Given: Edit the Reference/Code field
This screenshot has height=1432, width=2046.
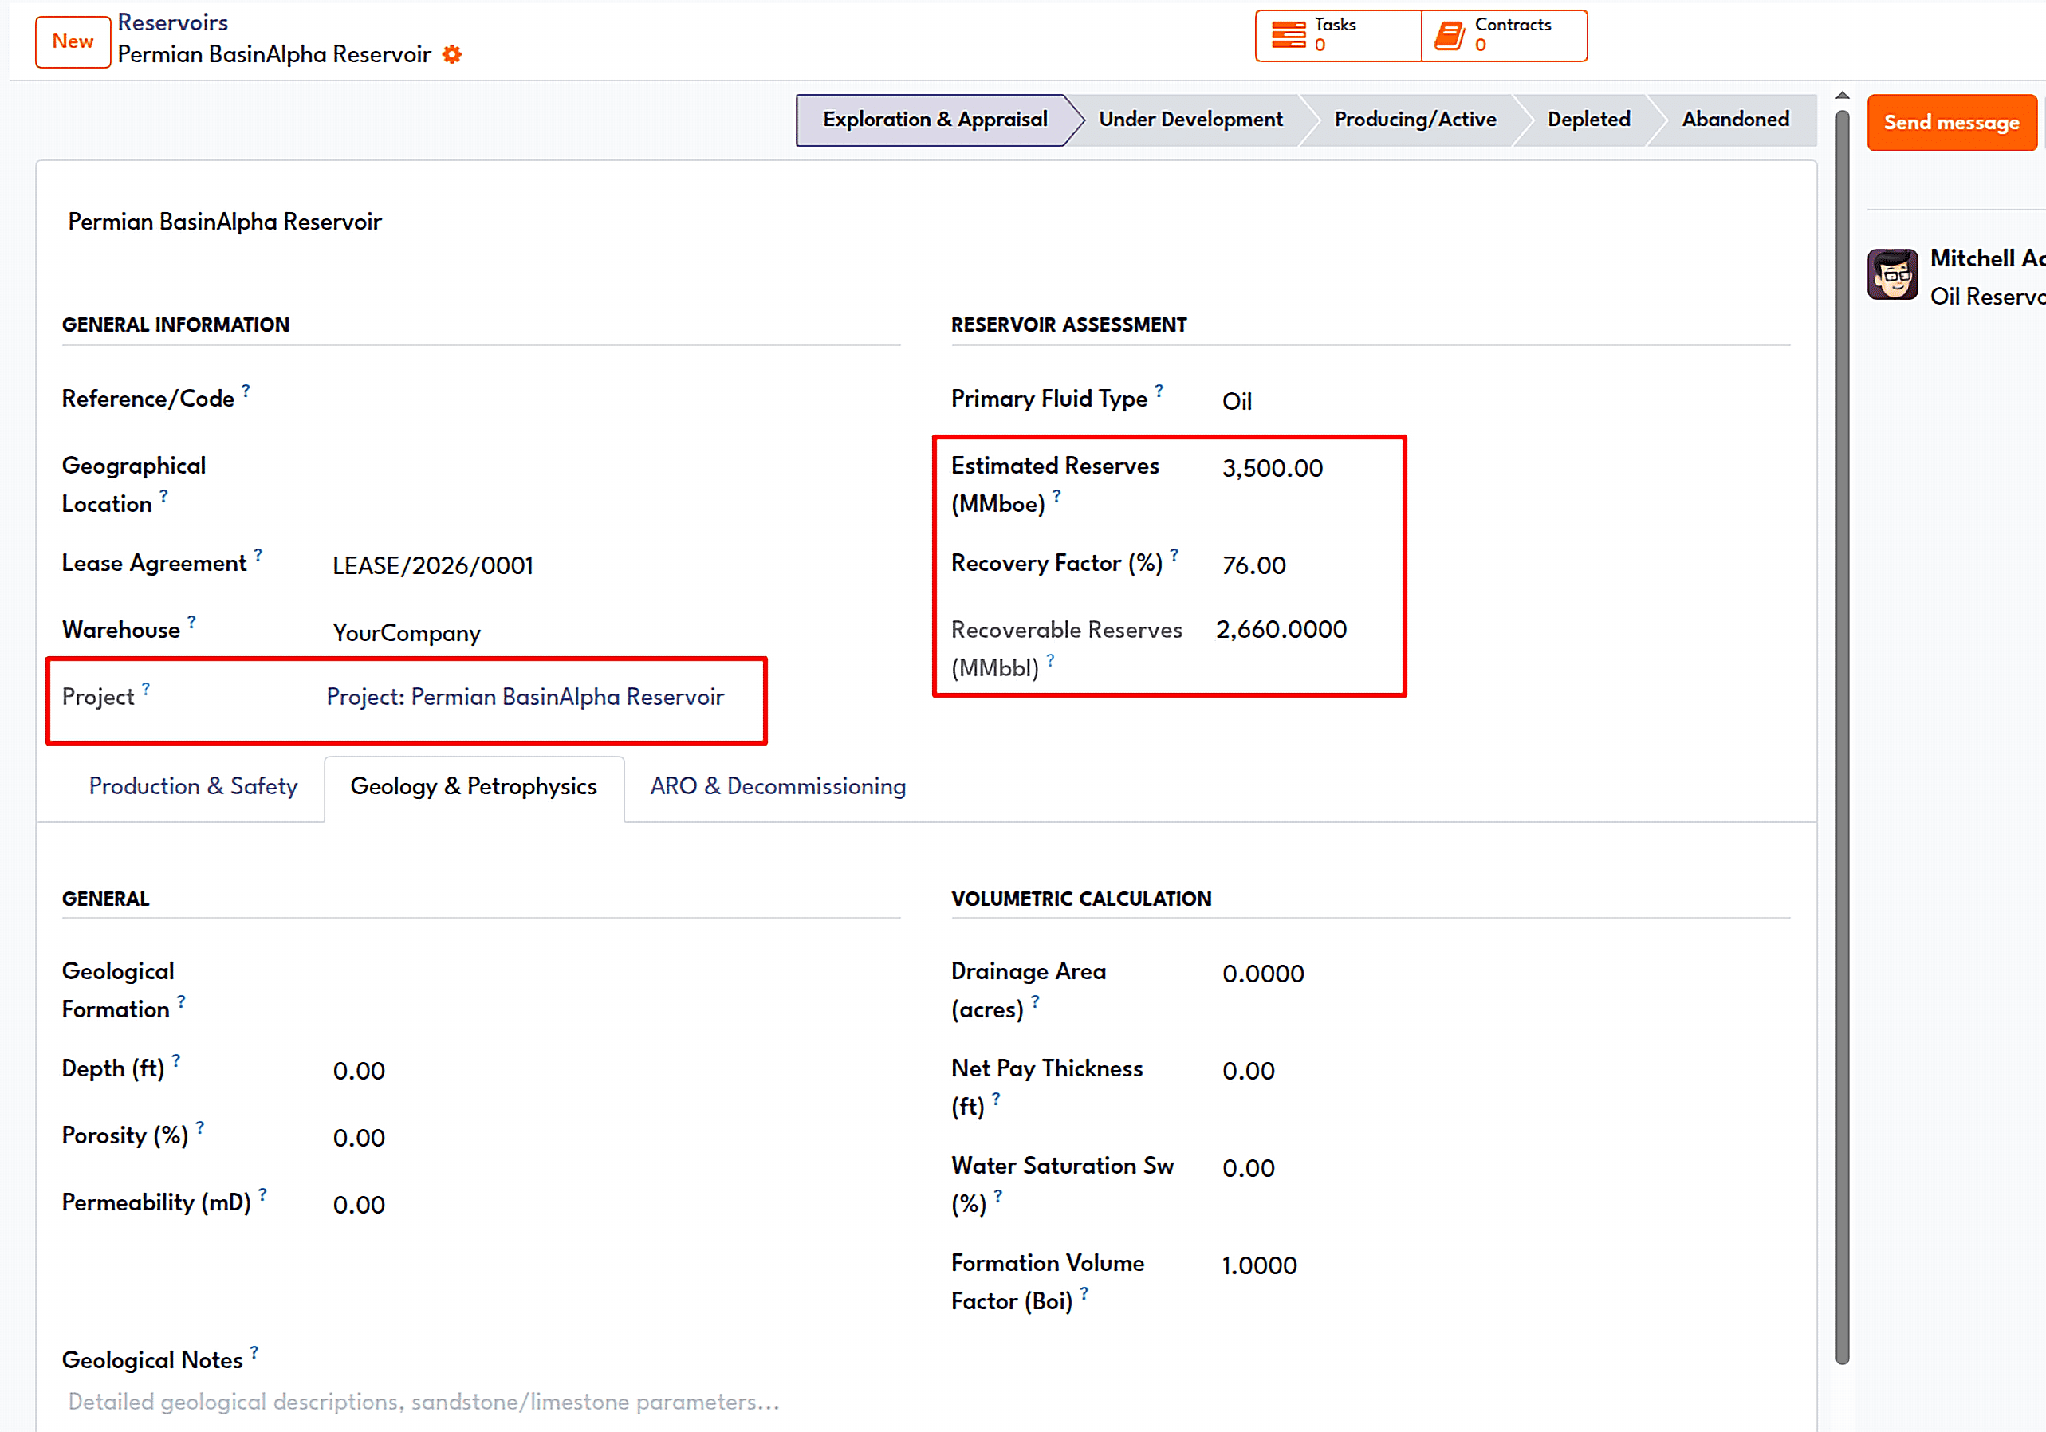Looking at the screenshot, I should tap(615, 401).
